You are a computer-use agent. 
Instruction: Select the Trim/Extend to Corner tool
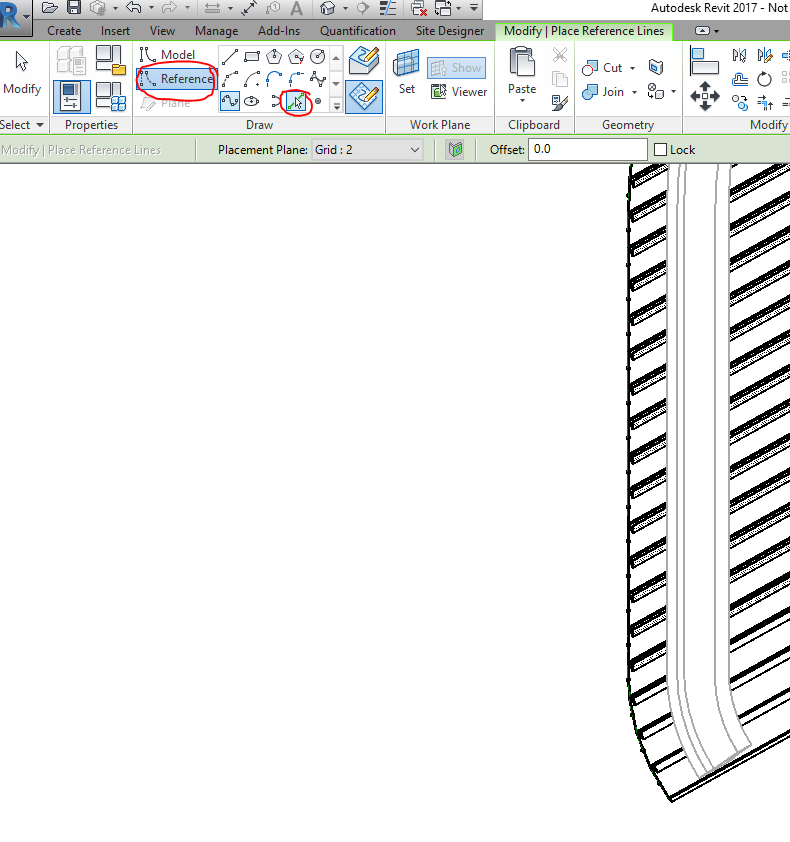point(764,102)
